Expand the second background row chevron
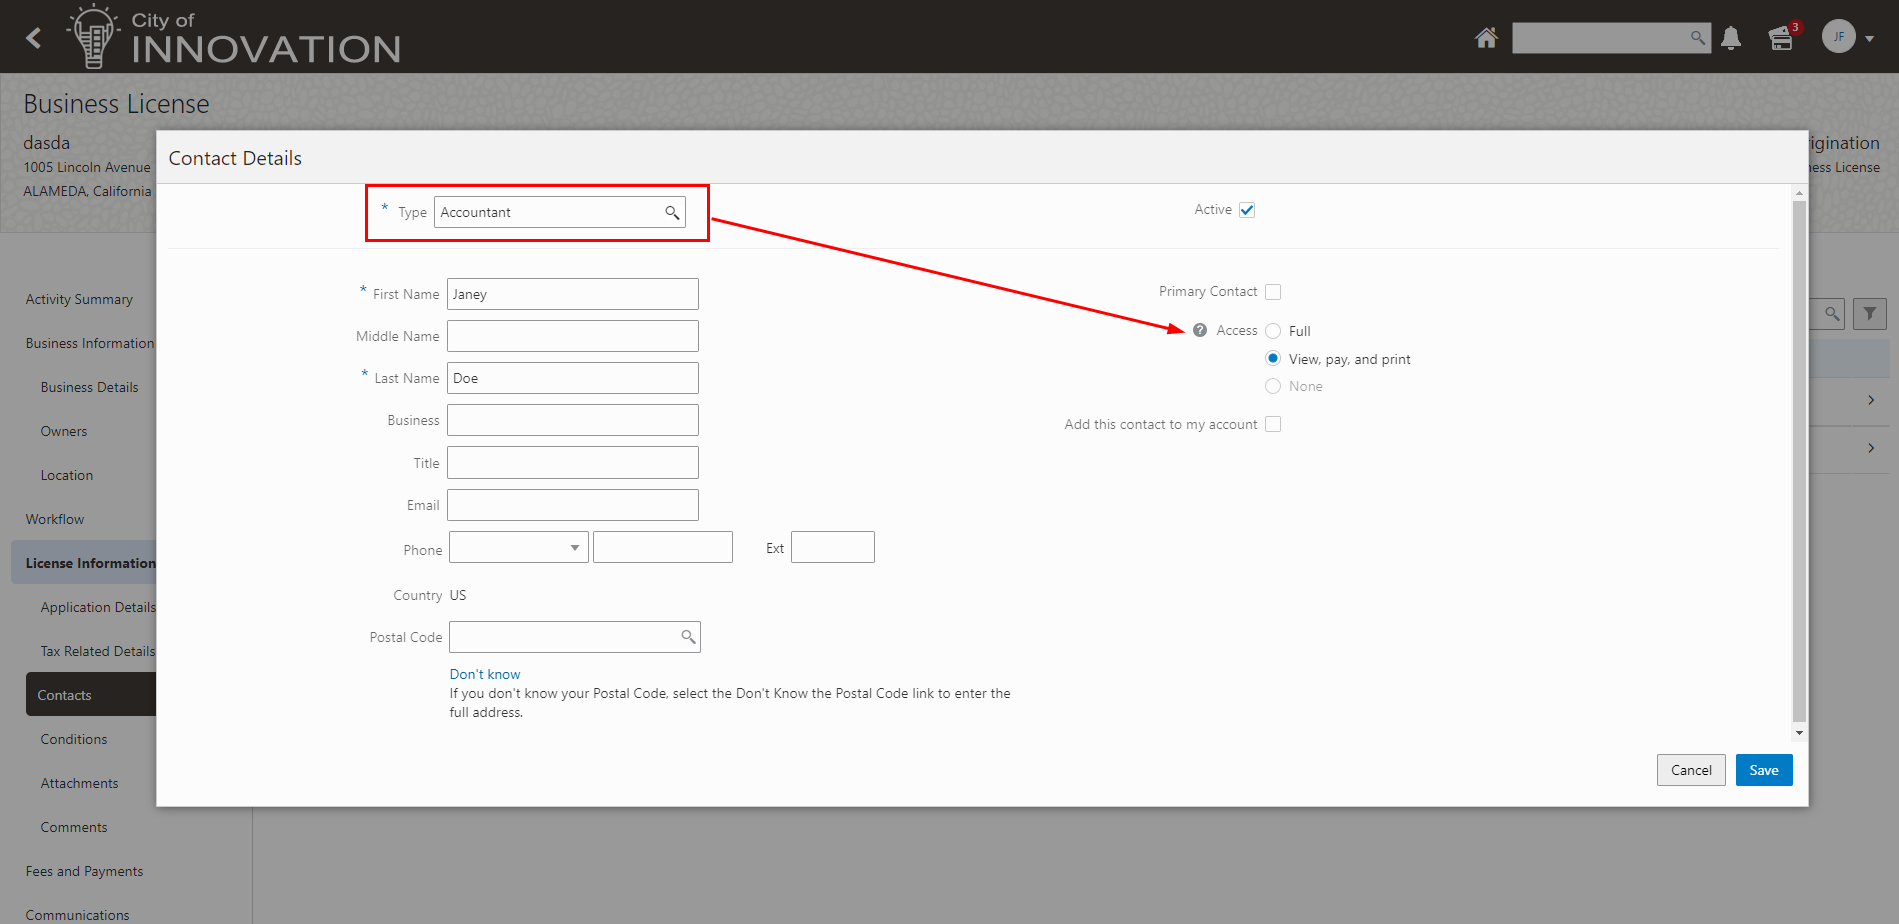 pyautogui.click(x=1870, y=448)
